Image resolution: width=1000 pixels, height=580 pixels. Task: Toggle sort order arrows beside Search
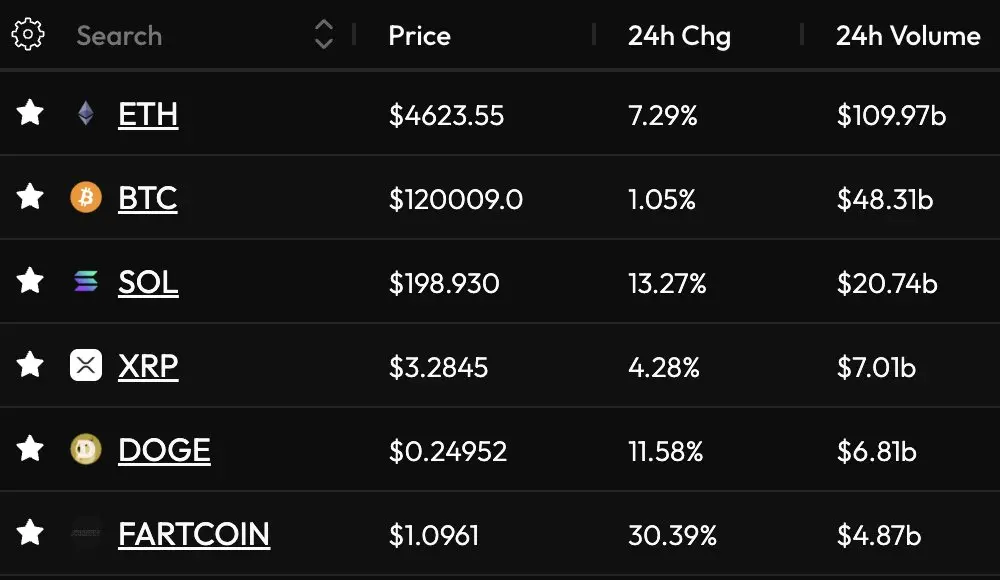coord(324,34)
